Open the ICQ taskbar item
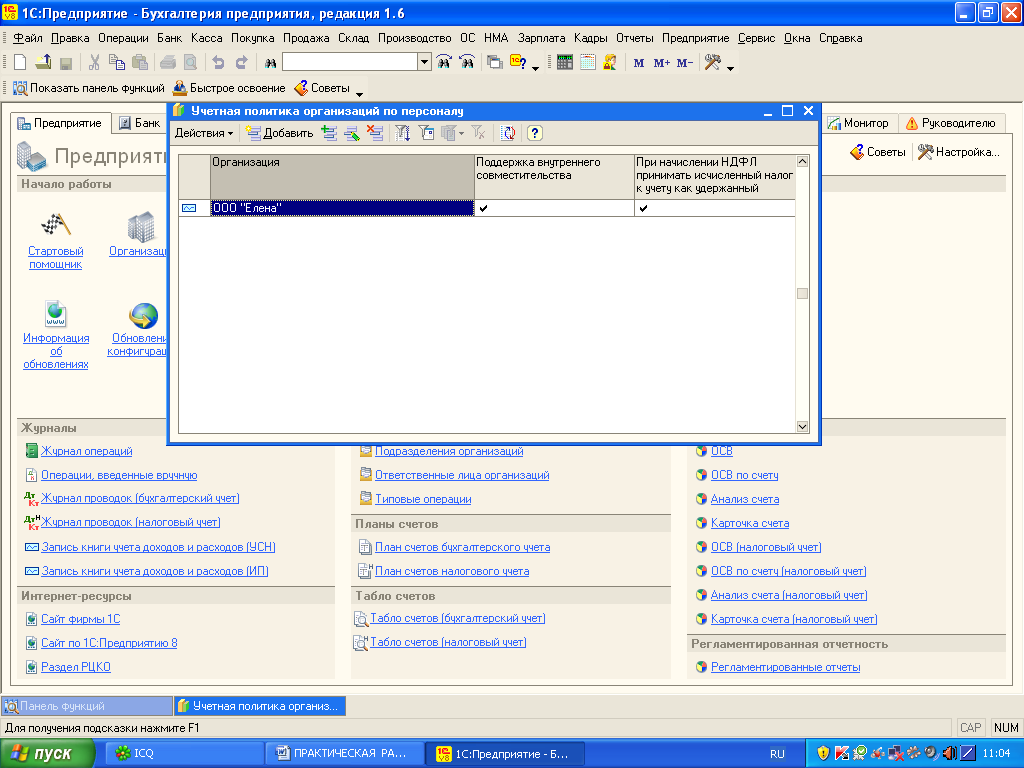 coord(184,754)
